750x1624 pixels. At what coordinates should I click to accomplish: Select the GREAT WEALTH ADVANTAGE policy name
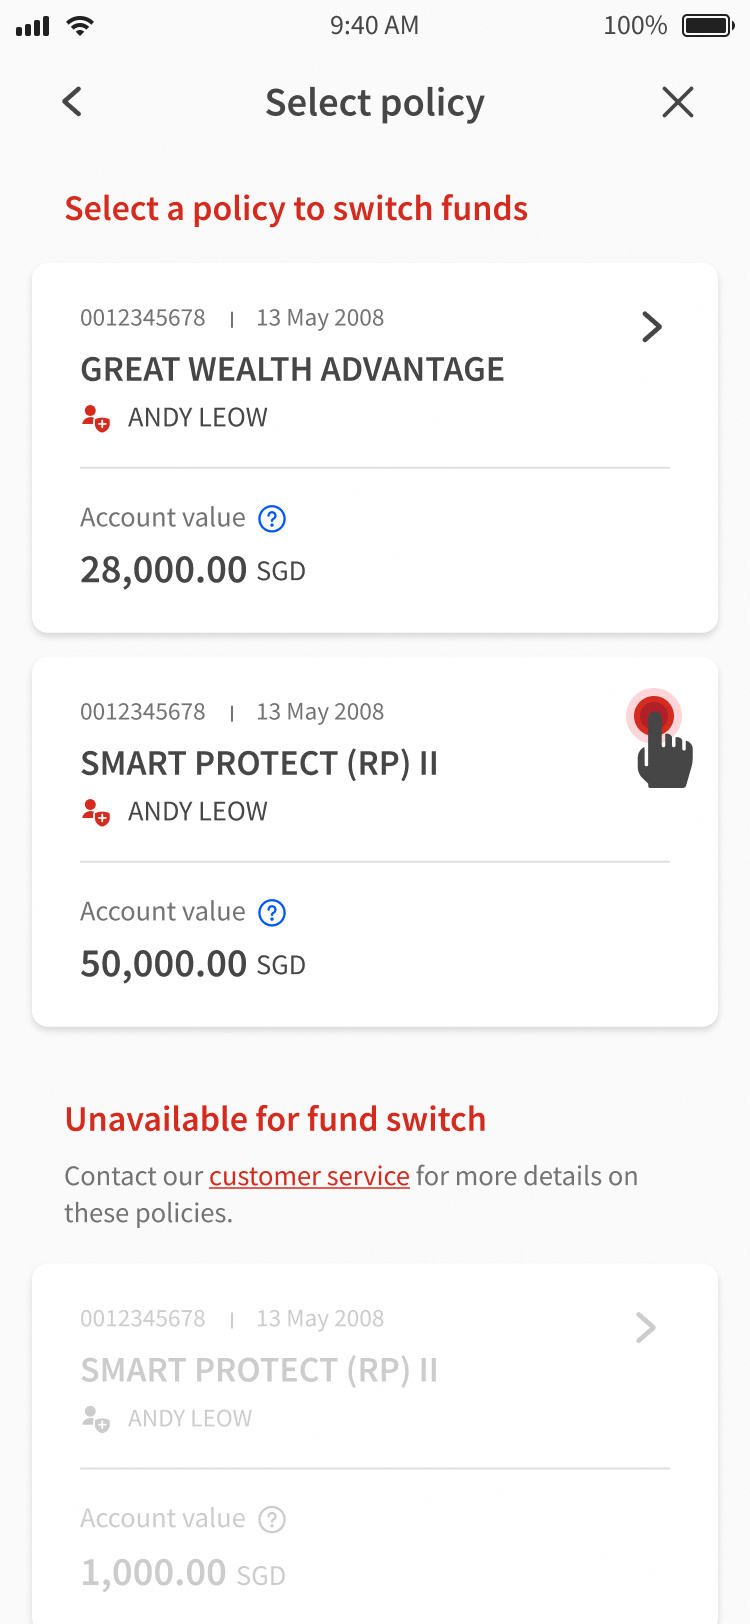(x=292, y=370)
